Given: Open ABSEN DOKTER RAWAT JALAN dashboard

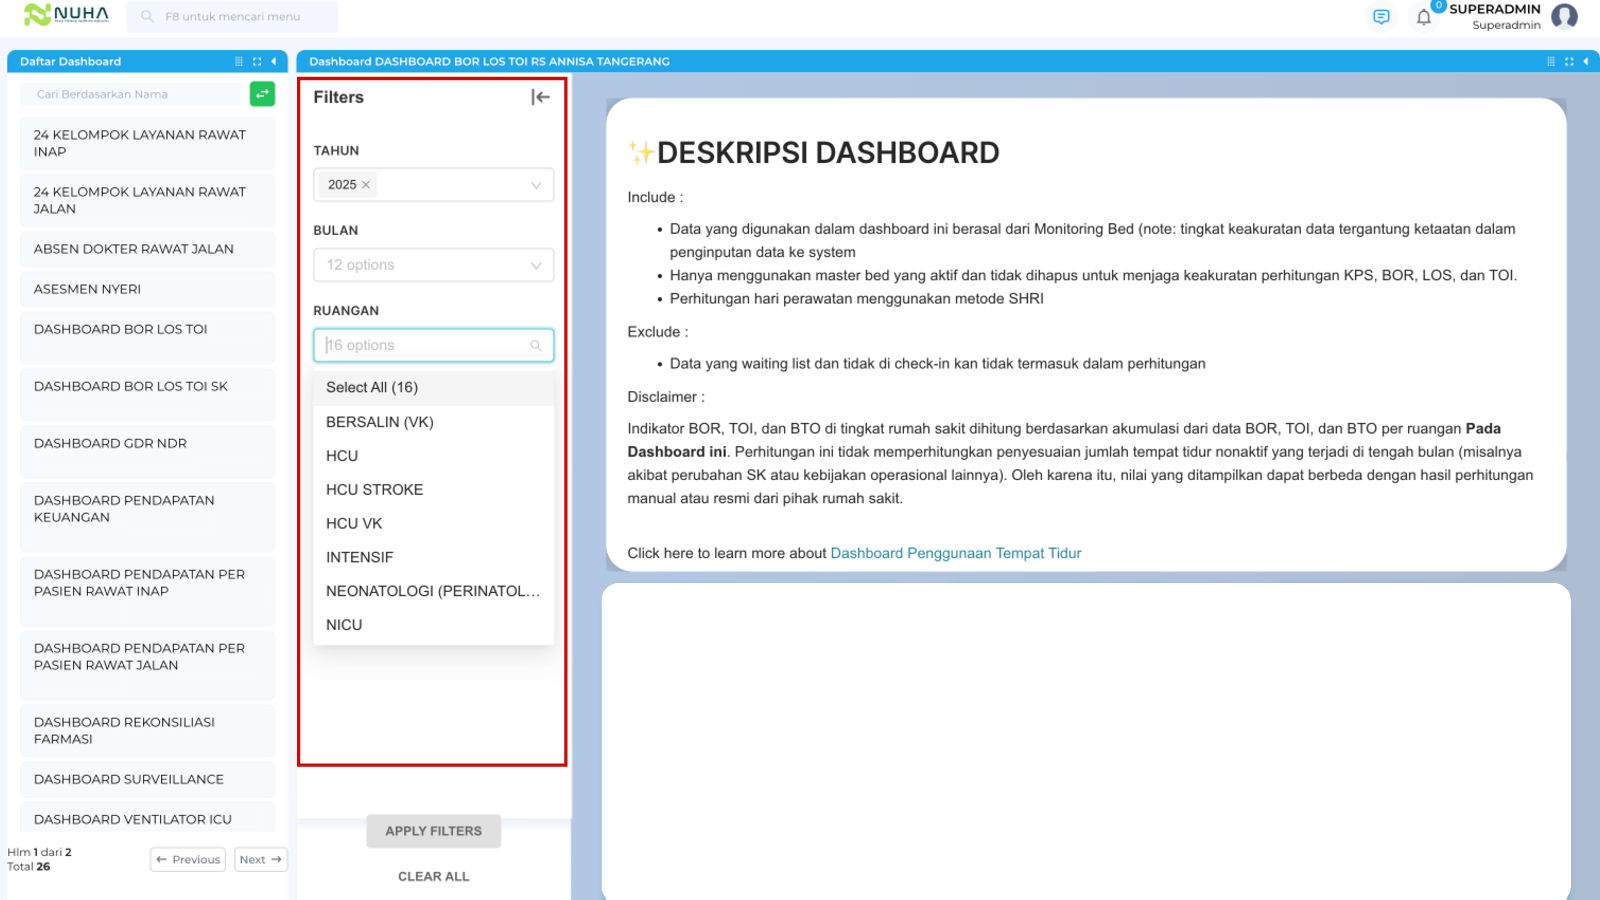Looking at the screenshot, I should pos(147,249).
